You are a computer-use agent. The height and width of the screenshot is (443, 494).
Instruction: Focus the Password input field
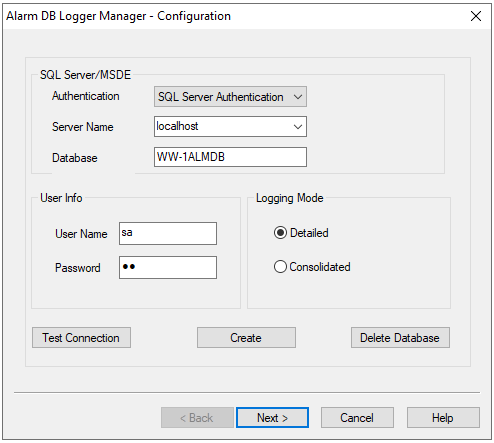pos(168,267)
